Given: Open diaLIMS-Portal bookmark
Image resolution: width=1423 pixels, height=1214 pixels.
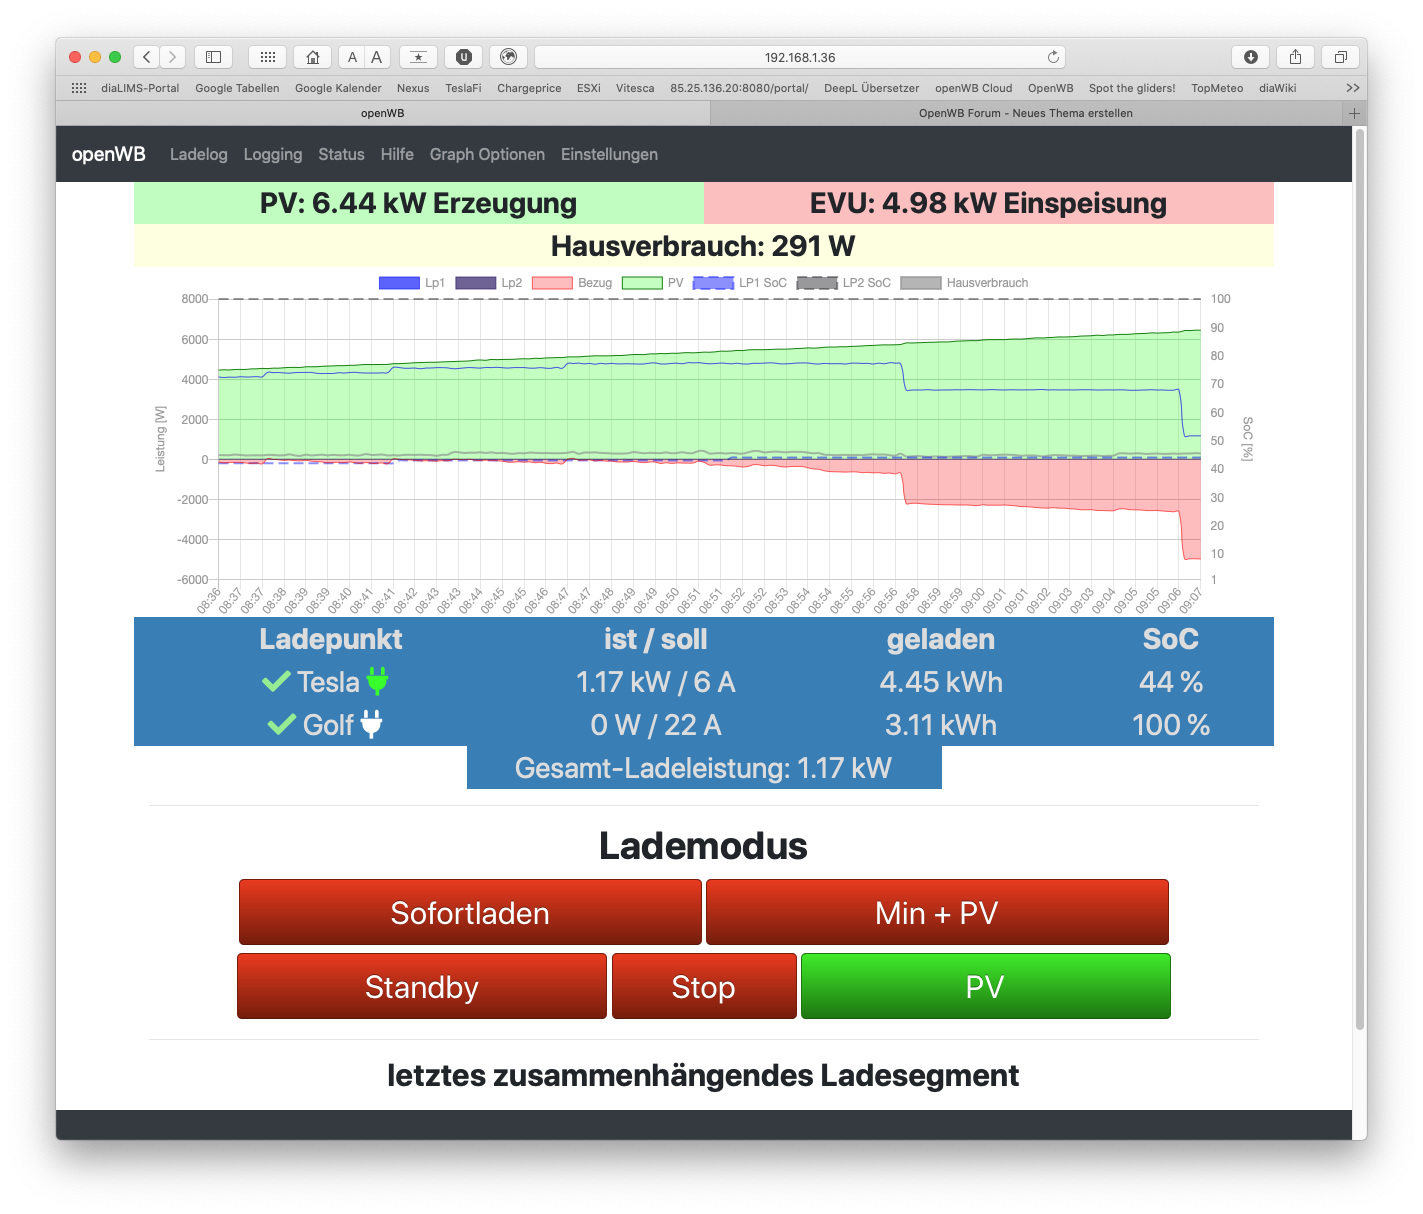Looking at the screenshot, I should pyautogui.click(x=140, y=88).
